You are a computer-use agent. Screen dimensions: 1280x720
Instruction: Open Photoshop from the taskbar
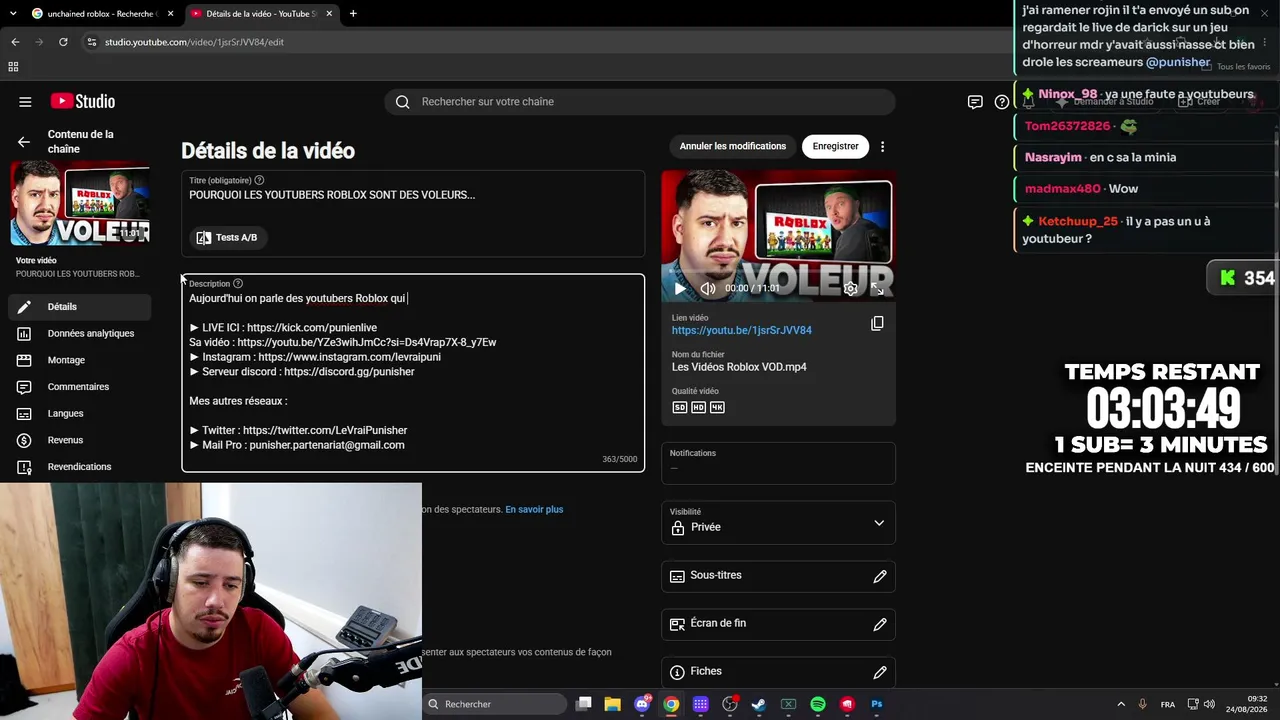tap(877, 704)
